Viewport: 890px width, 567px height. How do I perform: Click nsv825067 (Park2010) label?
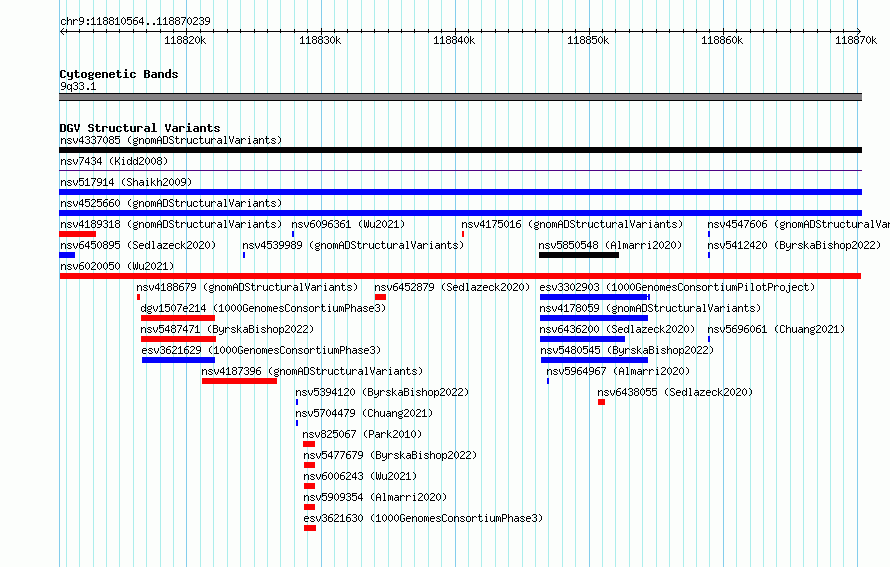pyautogui.click(x=362, y=434)
